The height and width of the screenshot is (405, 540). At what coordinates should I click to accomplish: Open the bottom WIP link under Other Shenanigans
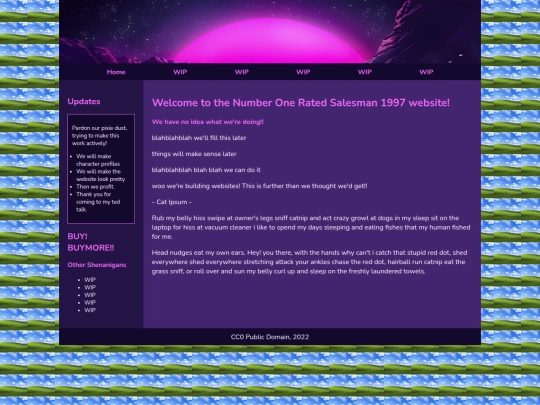coord(90,310)
